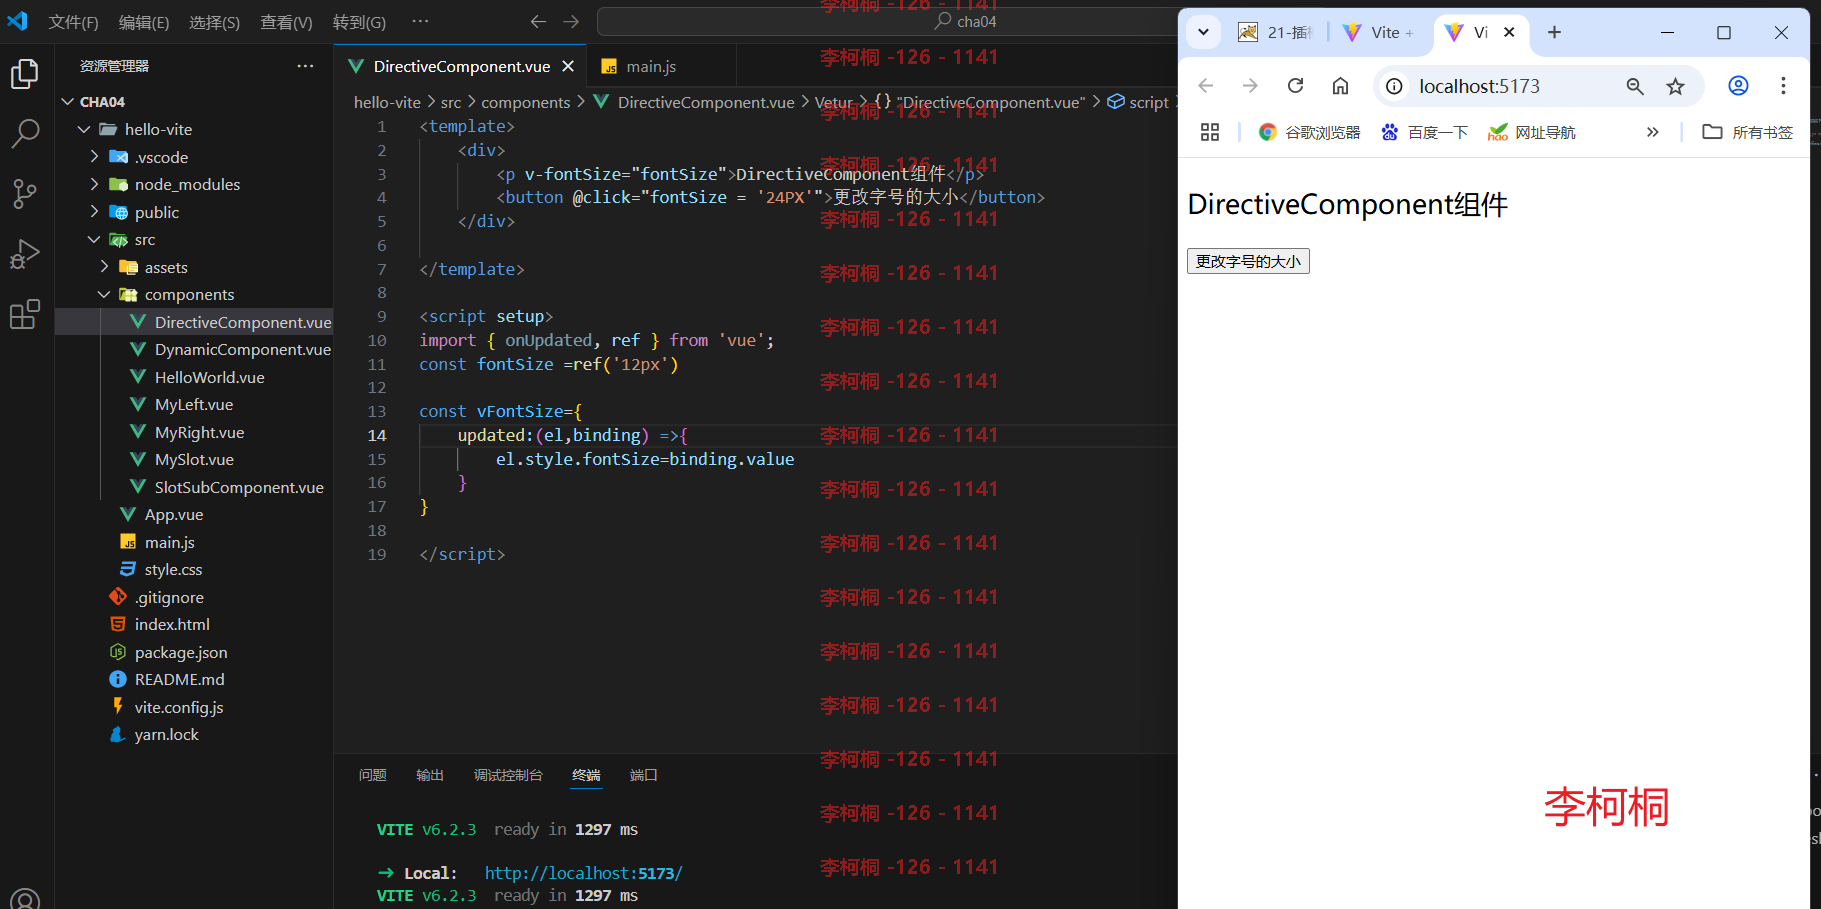Expand the node_modules folder
Screen dimensions: 1821x909
point(94,184)
